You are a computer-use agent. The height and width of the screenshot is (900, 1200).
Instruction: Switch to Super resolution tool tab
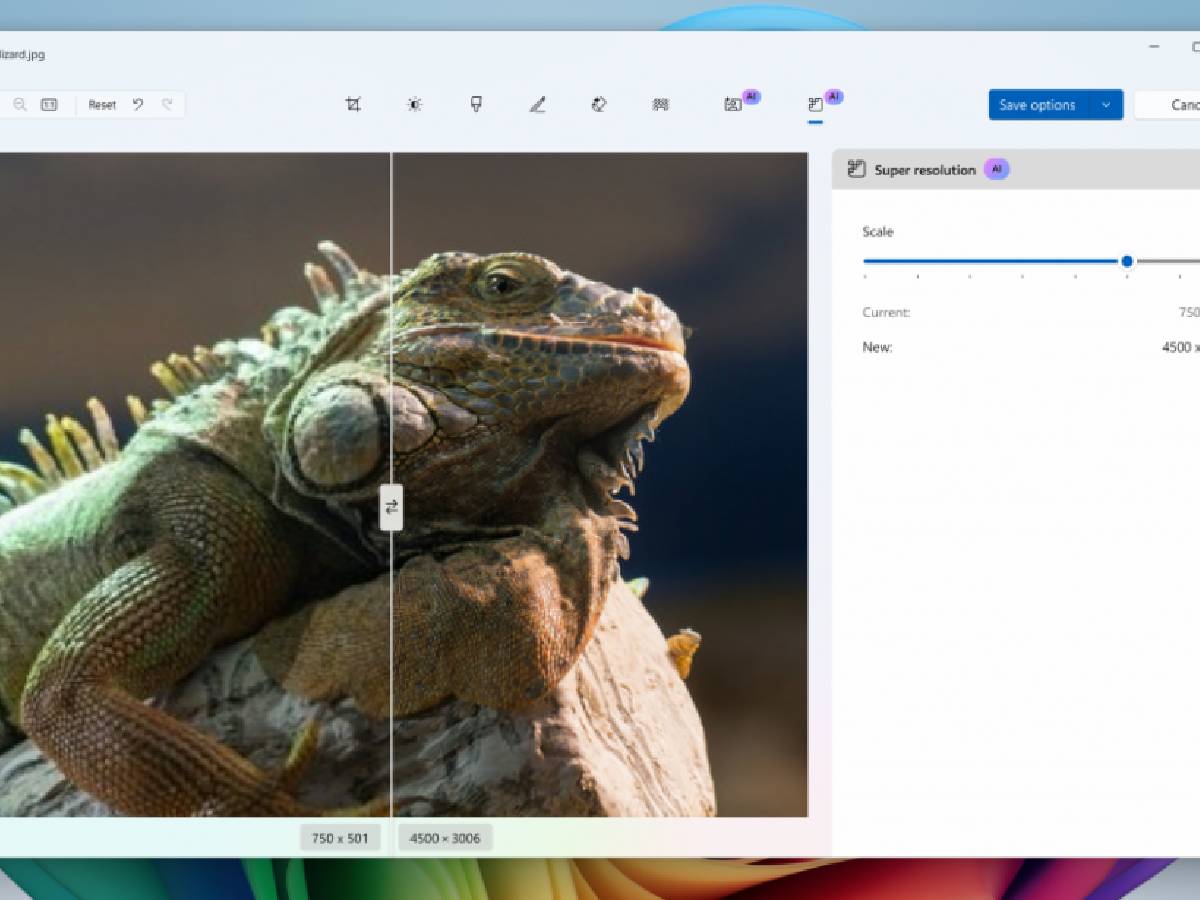coord(816,104)
